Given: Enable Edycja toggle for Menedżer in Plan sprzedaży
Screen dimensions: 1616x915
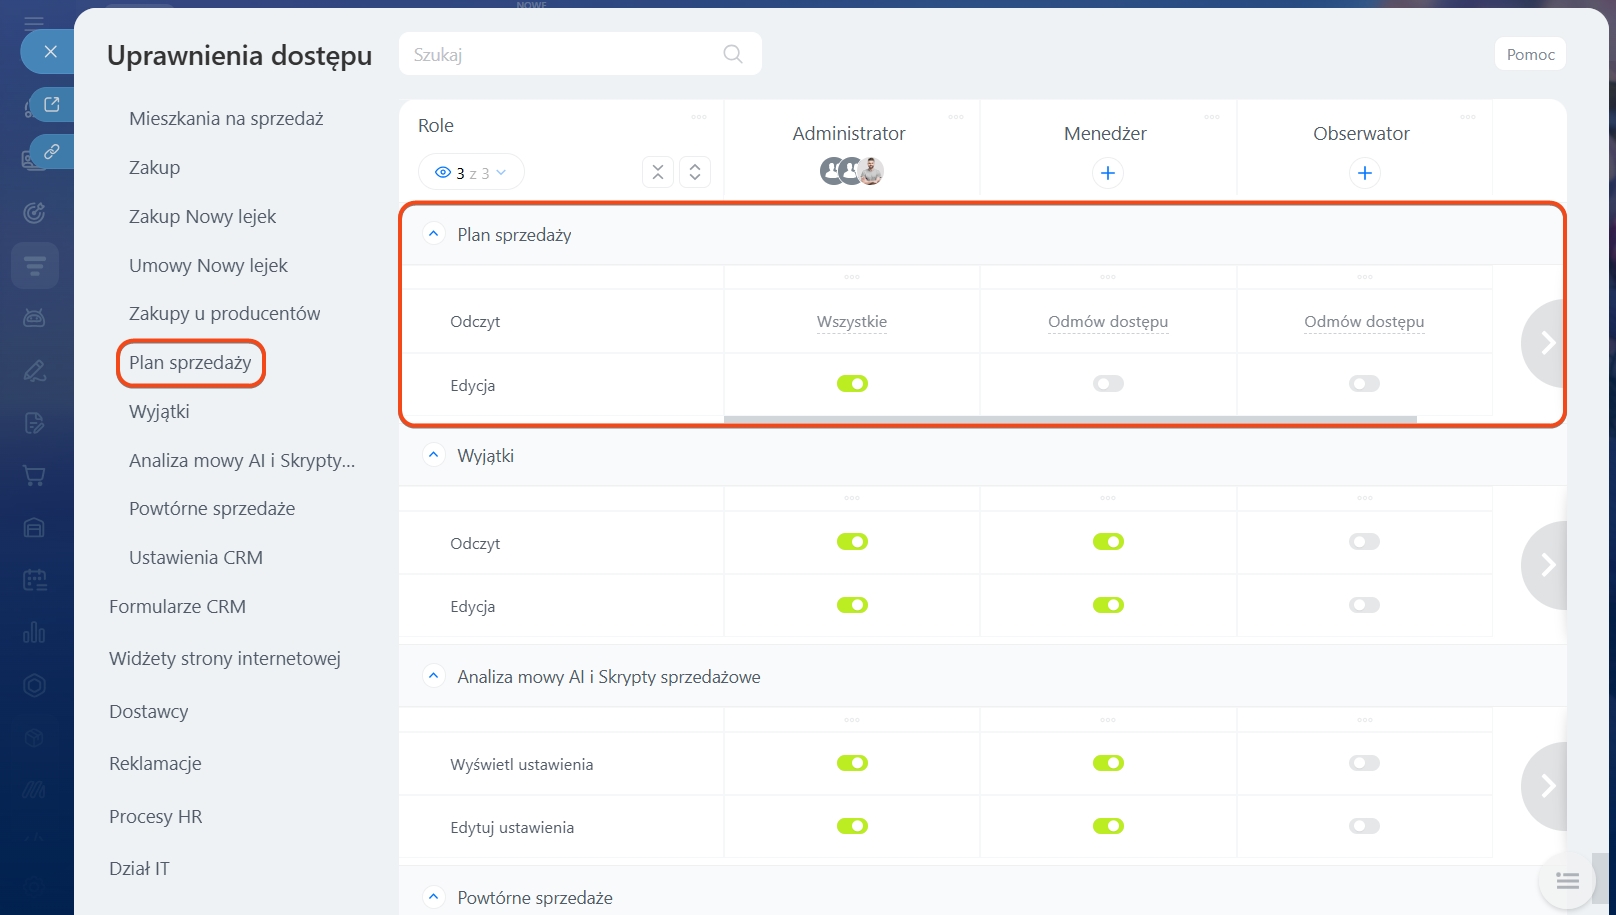Looking at the screenshot, I should point(1108,384).
